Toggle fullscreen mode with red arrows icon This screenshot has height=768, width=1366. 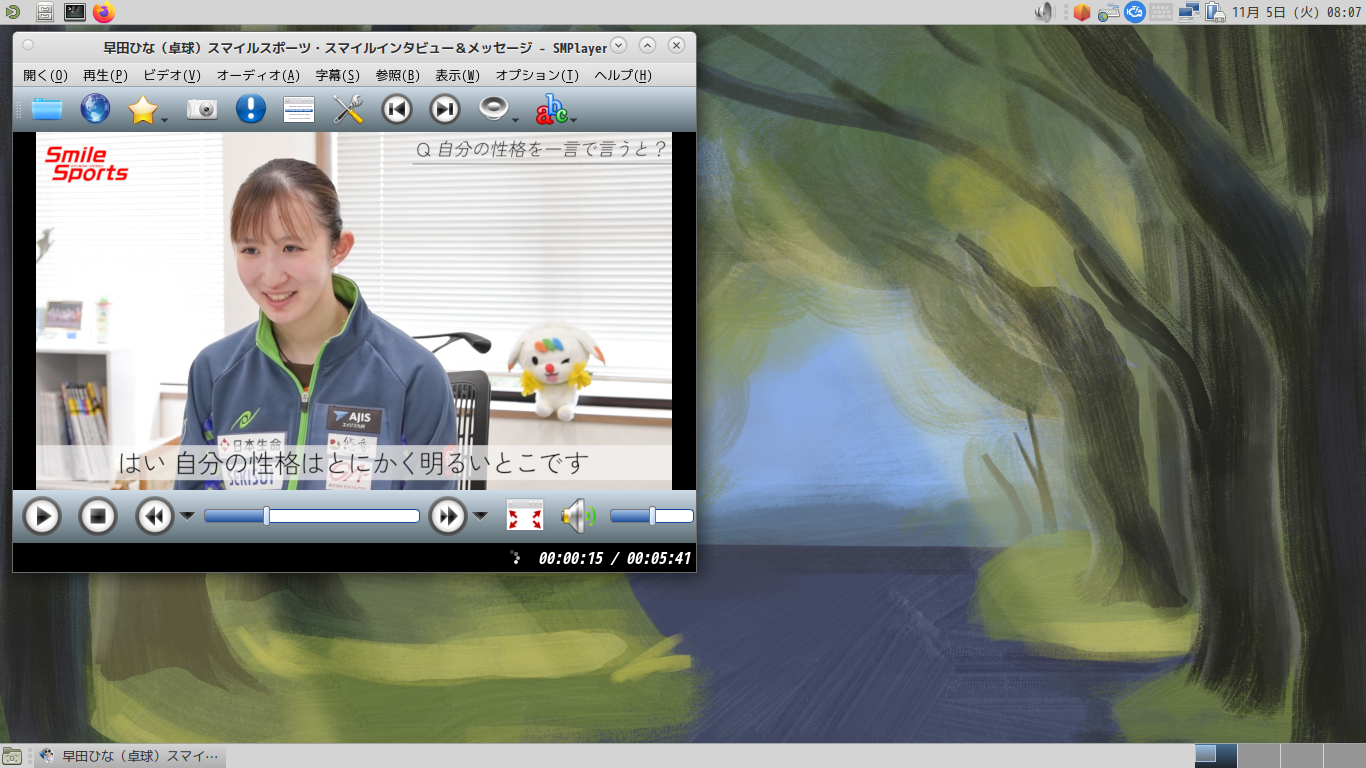[525, 516]
